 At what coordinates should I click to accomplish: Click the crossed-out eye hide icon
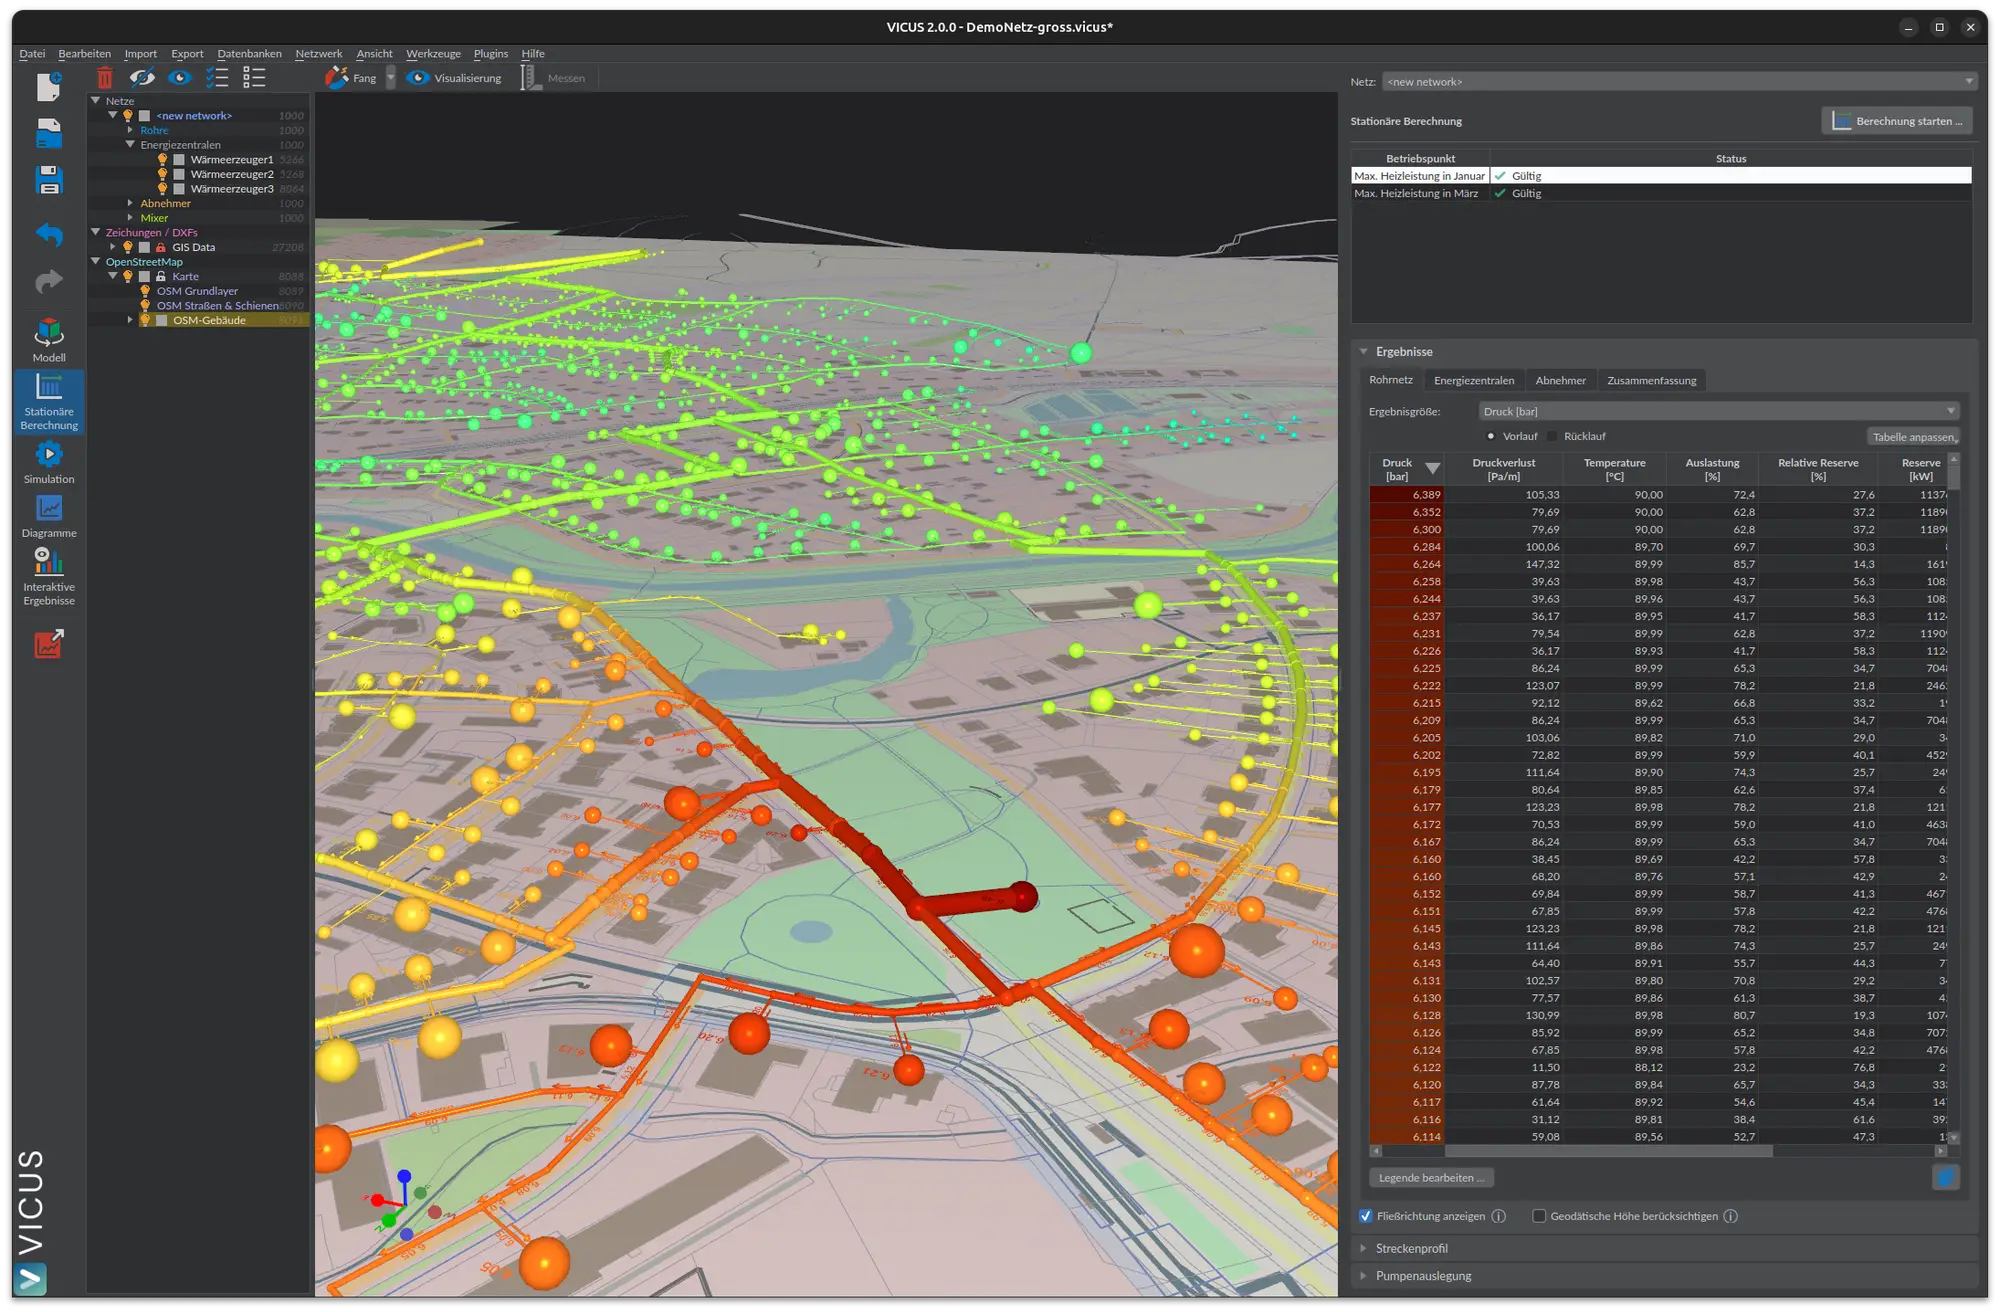point(142,78)
